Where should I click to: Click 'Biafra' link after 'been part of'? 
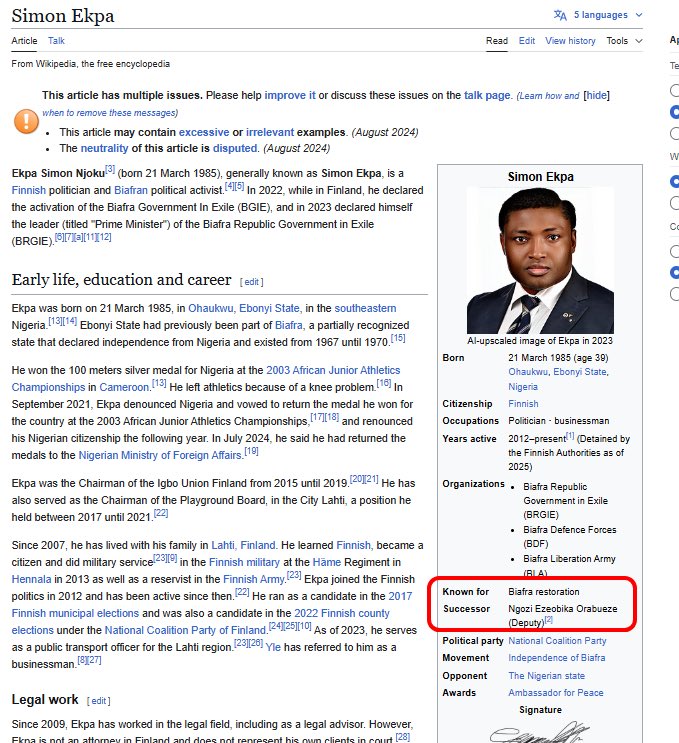pyautogui.click(x=289, y=326)
